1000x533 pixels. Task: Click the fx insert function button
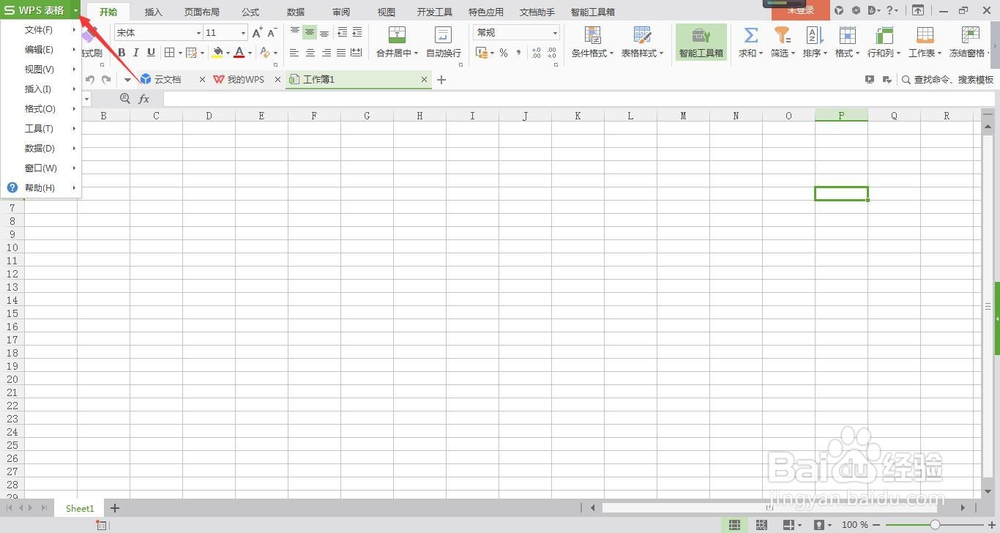point(144,99)
